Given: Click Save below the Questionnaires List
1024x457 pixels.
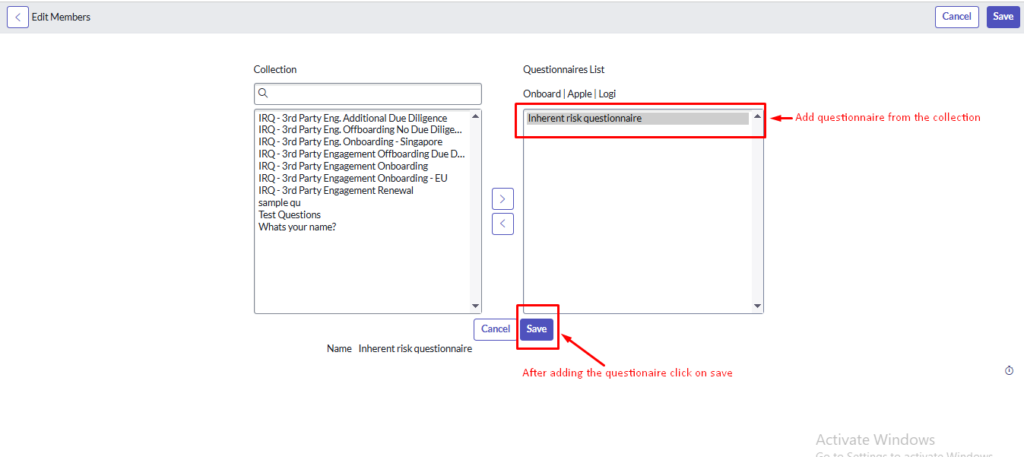Looking at the screenshot, I should coord(537,329).
